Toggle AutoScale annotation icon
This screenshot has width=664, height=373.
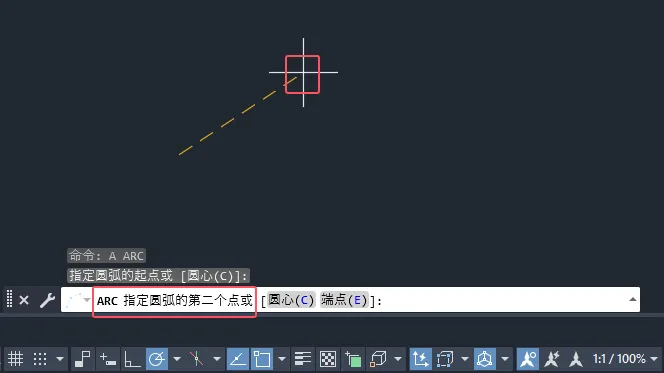[x=552, y=359]
